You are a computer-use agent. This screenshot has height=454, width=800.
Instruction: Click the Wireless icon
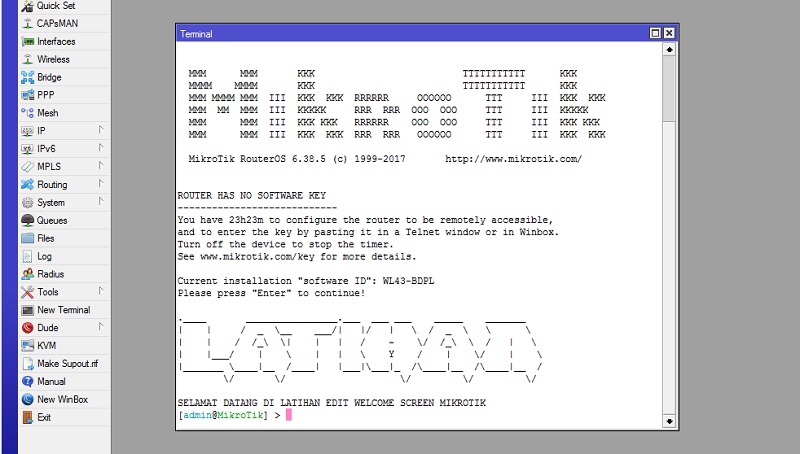tap(28, 59)
